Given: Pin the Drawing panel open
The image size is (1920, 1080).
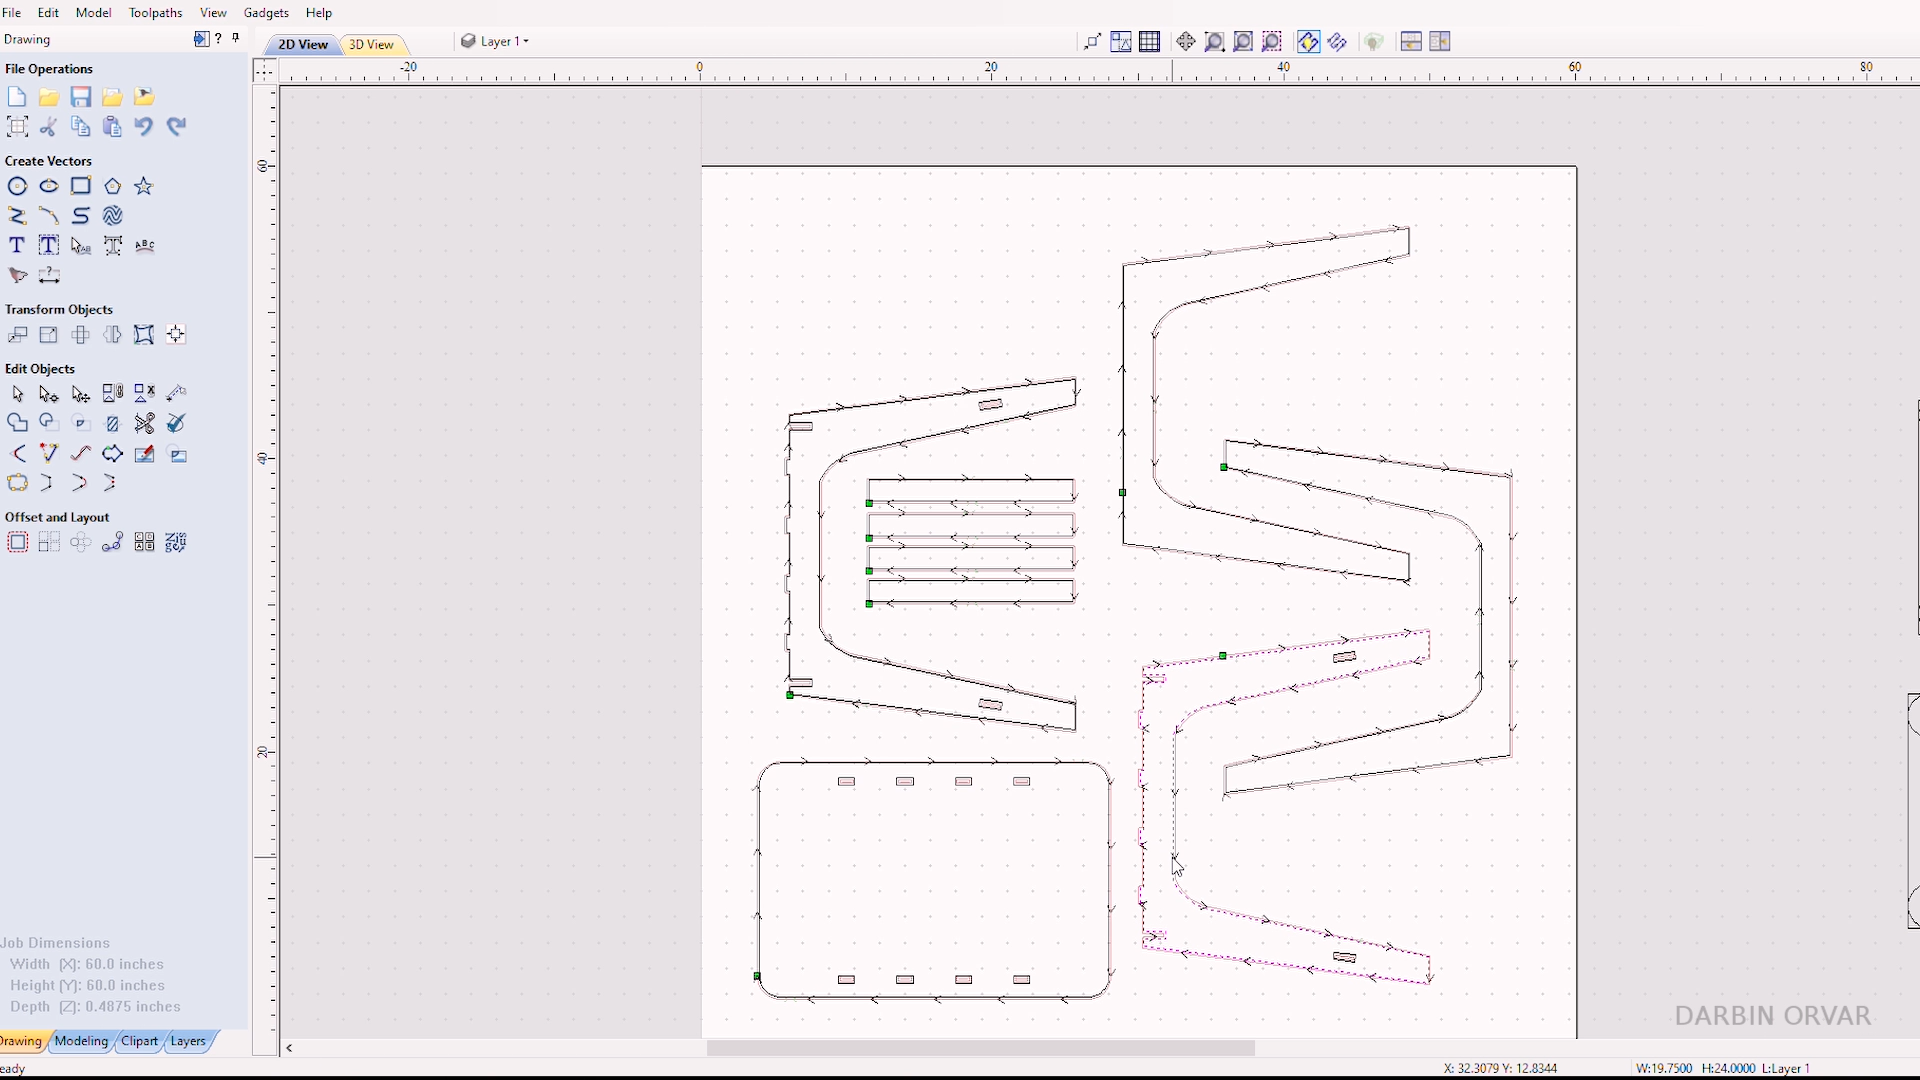Looking at the screenshot, I should pos(236,38).
